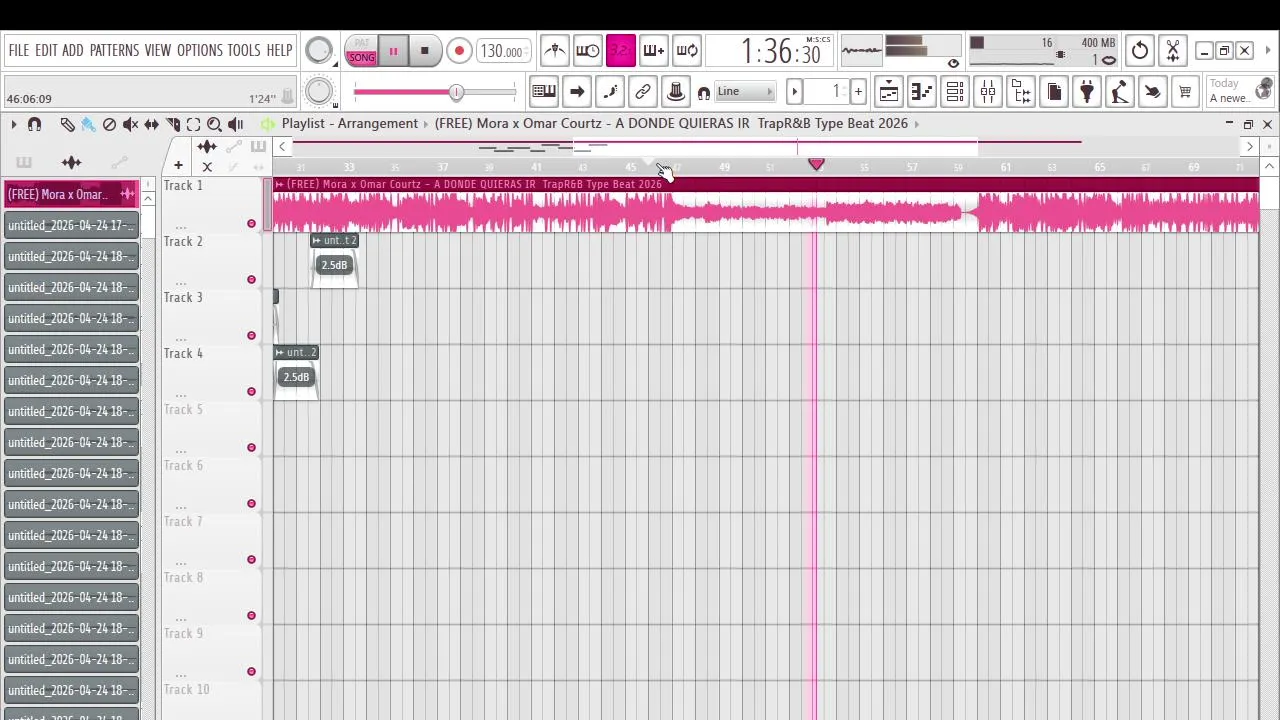The width and height of the screenshot is (1280, 720).
Task: Open the audio editor scissors icon
Action: [x=1173, y=50]
